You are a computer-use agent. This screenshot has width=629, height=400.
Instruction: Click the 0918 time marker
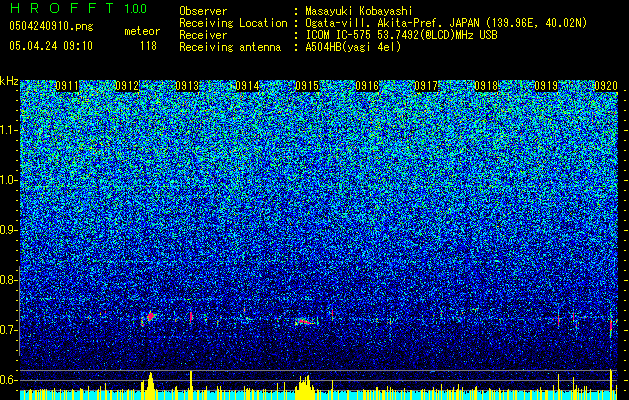point(486,86)
